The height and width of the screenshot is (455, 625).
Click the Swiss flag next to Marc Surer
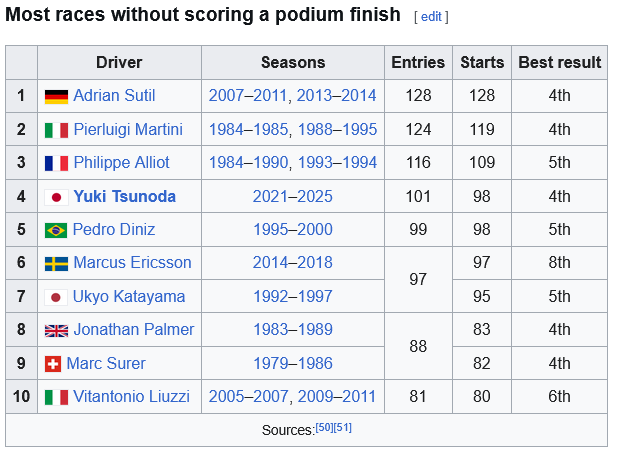point(53,364)
